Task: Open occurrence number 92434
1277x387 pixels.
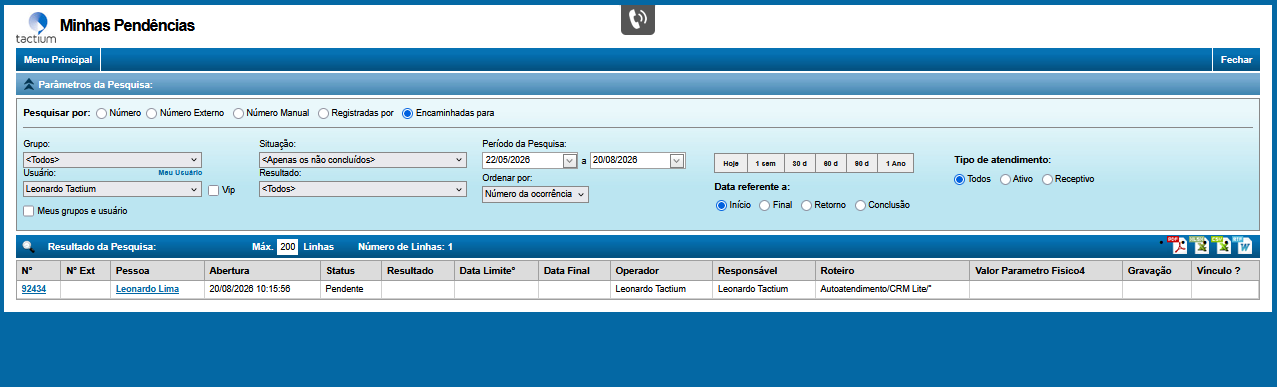Action: click(34, 289)
